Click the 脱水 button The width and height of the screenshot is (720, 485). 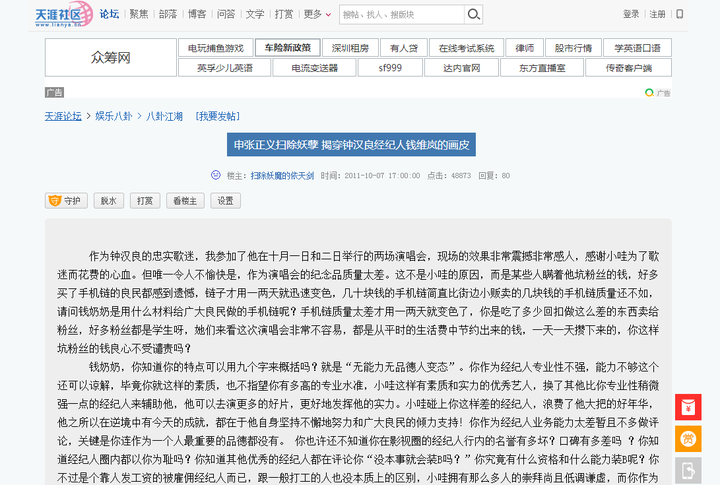tap(109, 201)
